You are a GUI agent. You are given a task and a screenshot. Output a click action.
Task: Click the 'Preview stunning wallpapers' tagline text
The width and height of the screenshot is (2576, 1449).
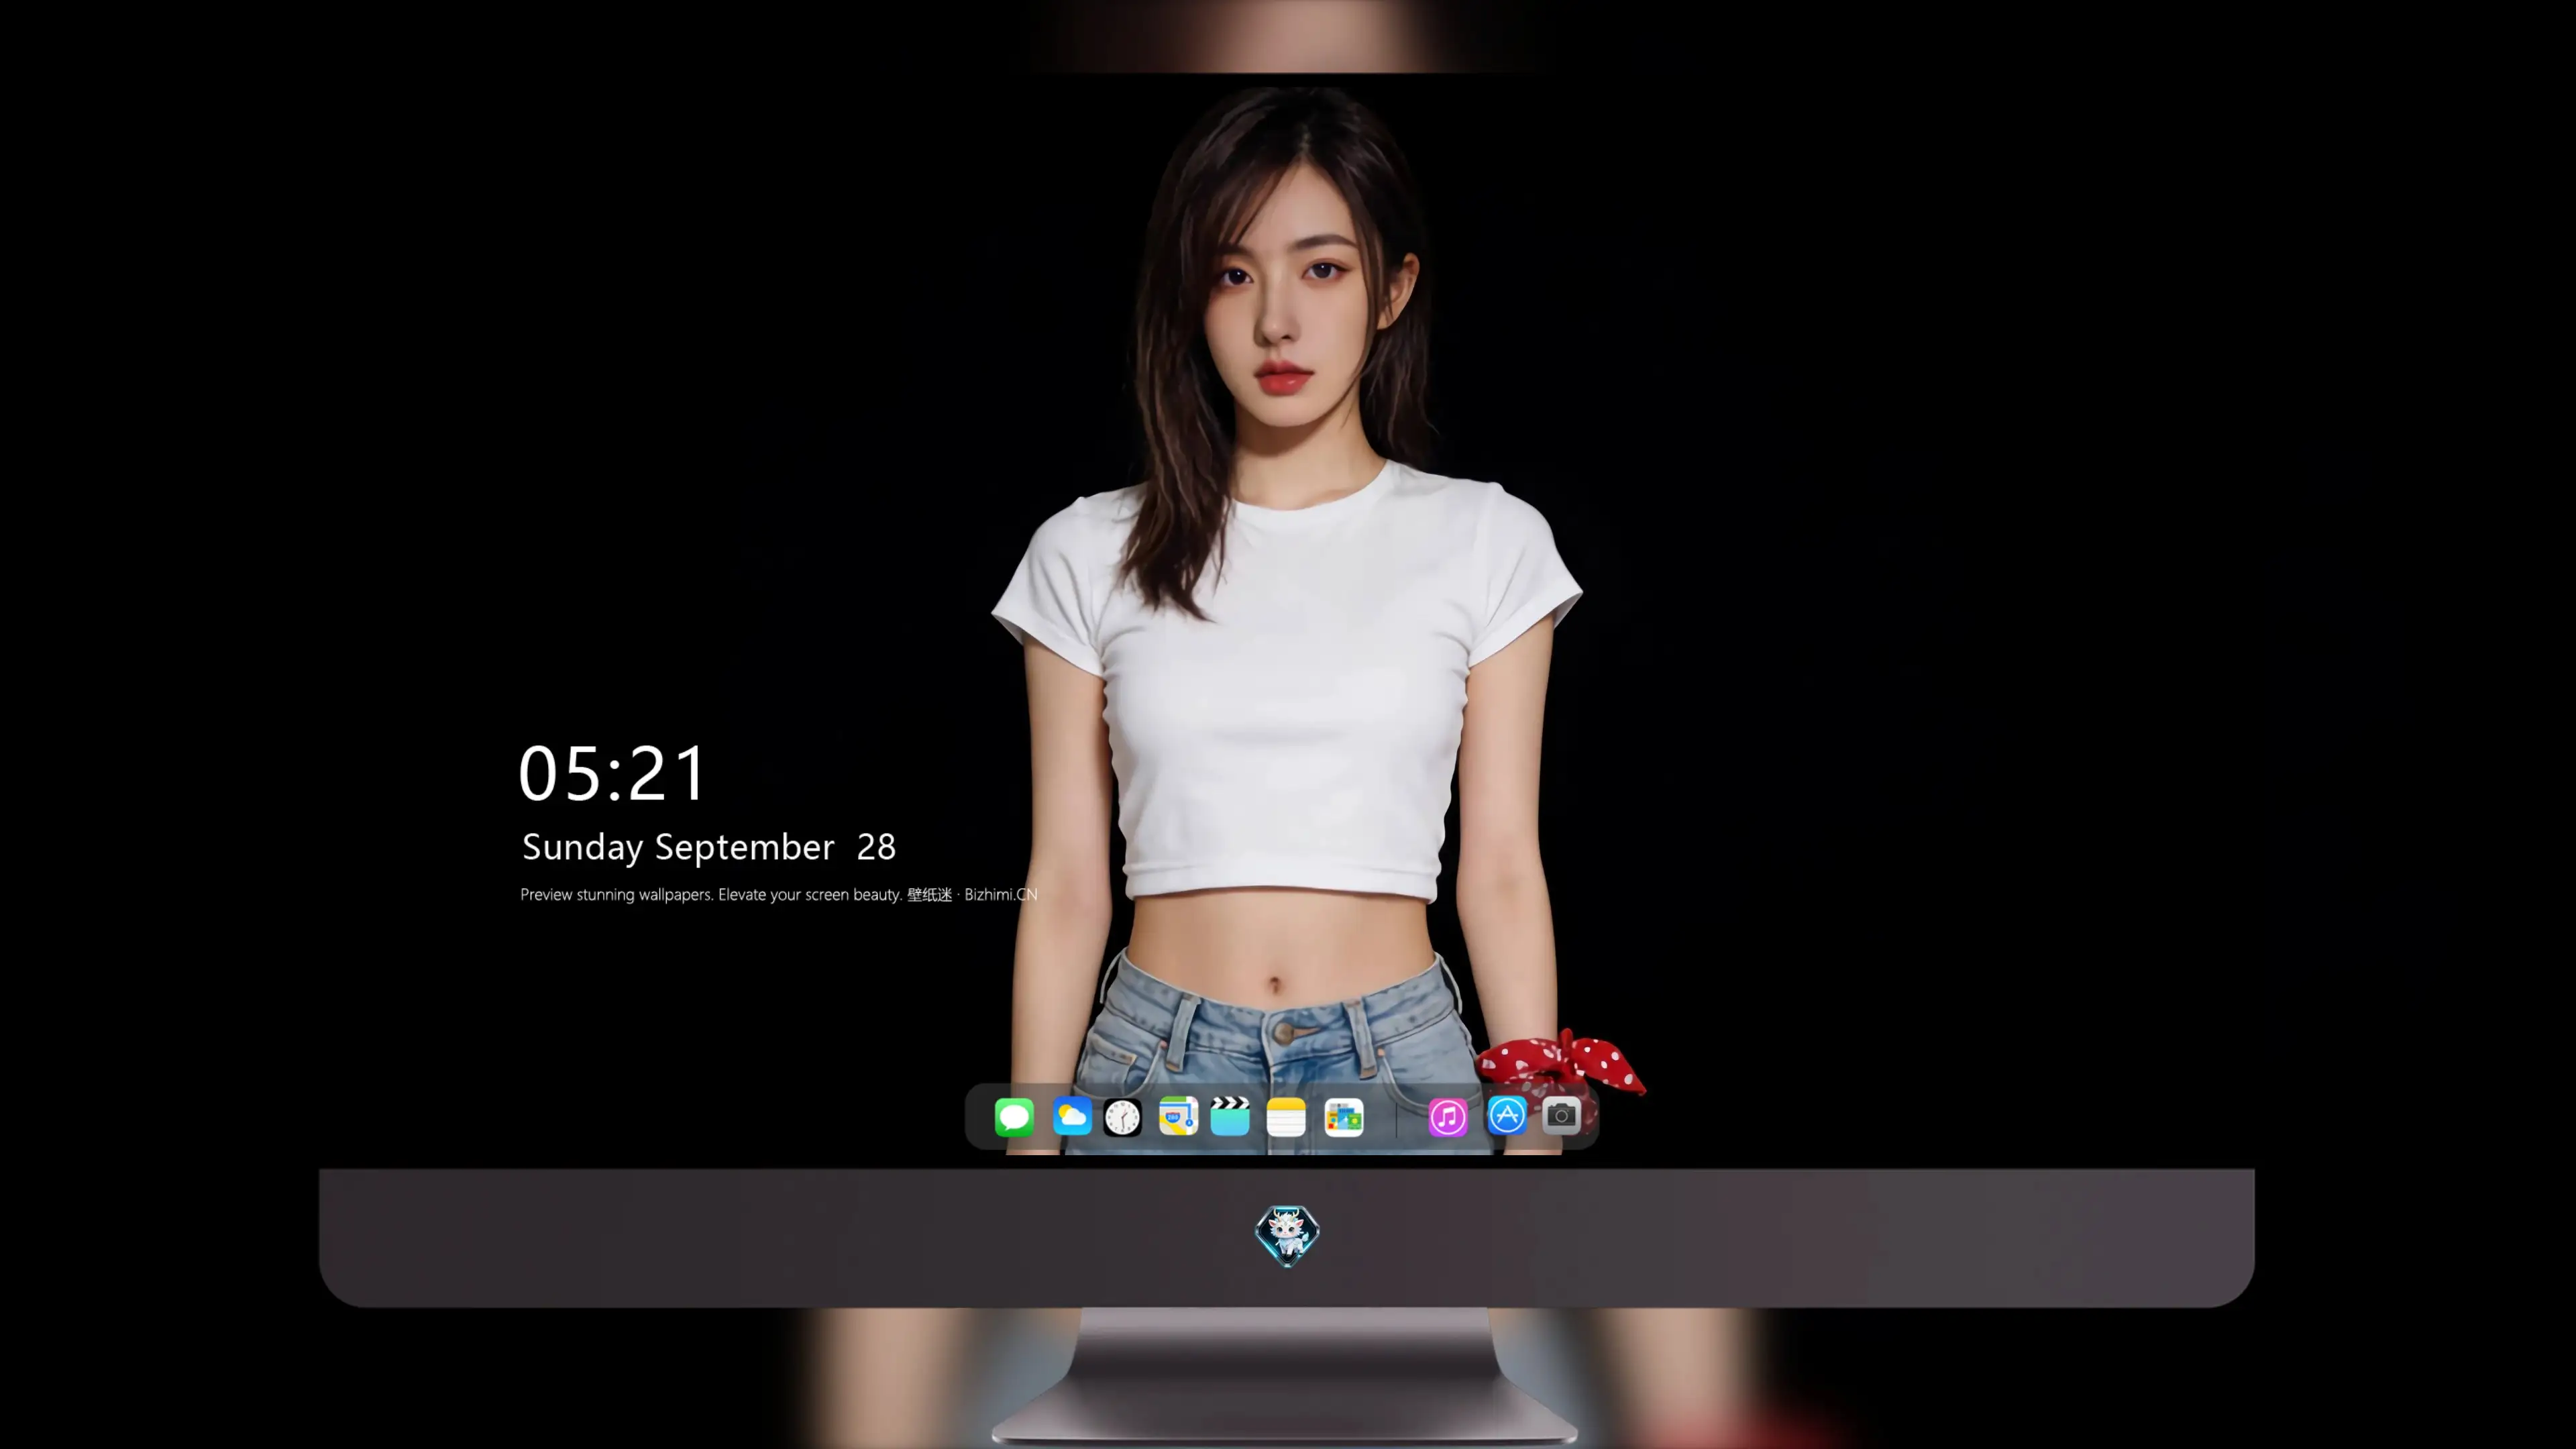click(x=779, y=895)
